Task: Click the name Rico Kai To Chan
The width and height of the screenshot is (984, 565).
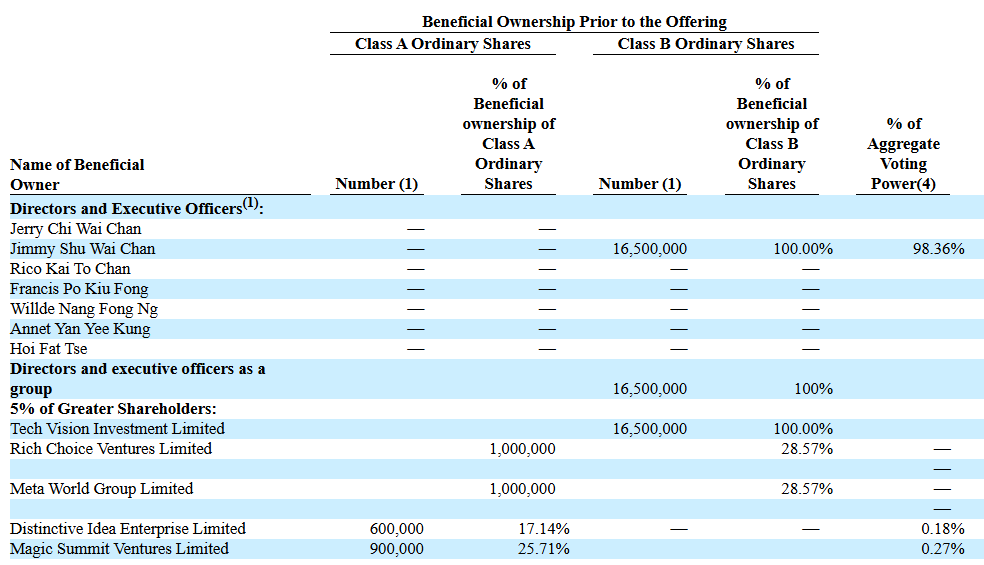Action: (x=70, y=269)
